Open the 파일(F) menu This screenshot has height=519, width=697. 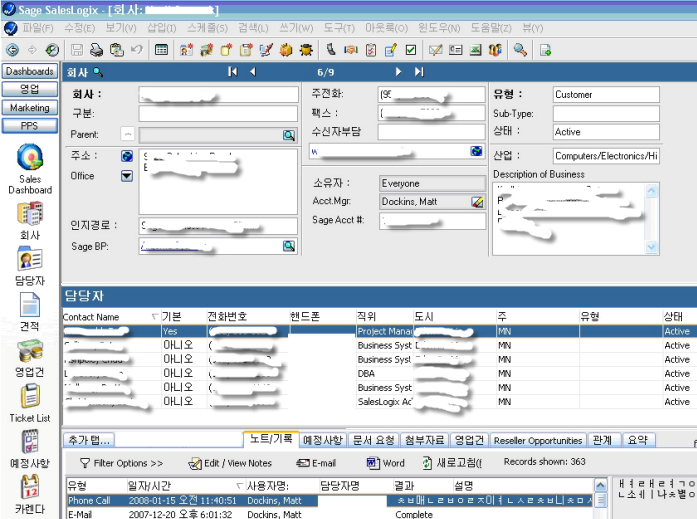(38, 28)
